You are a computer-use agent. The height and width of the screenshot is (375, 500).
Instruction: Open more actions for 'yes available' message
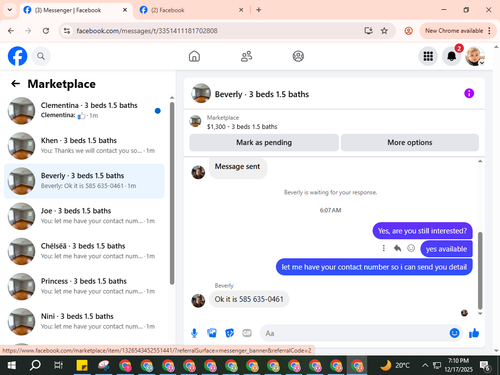point(384,248)
